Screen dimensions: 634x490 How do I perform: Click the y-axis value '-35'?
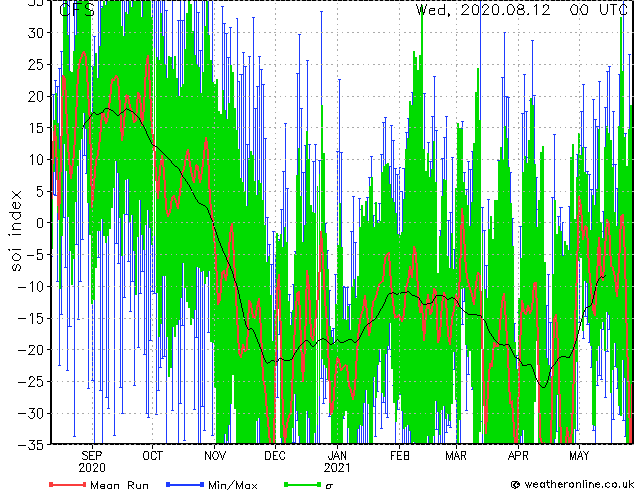point(32,445)
